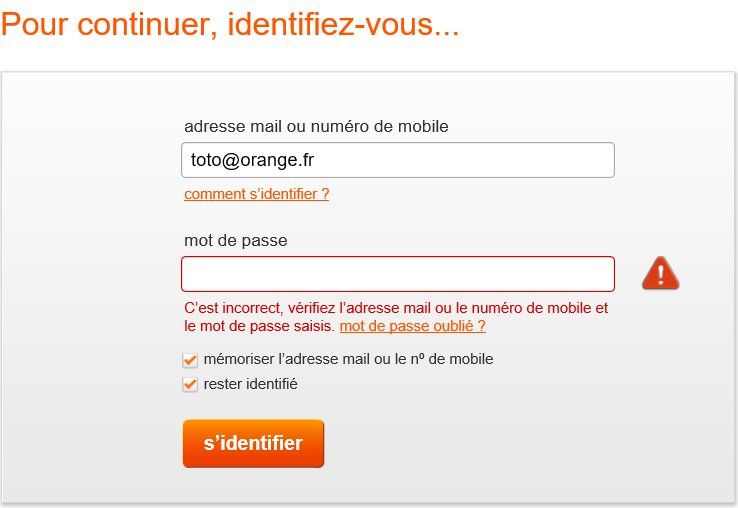This screenshot has height=508, width=738.
Task: Toggle the "rester identifié" checkbox
Action: click(x=190, y=385)
